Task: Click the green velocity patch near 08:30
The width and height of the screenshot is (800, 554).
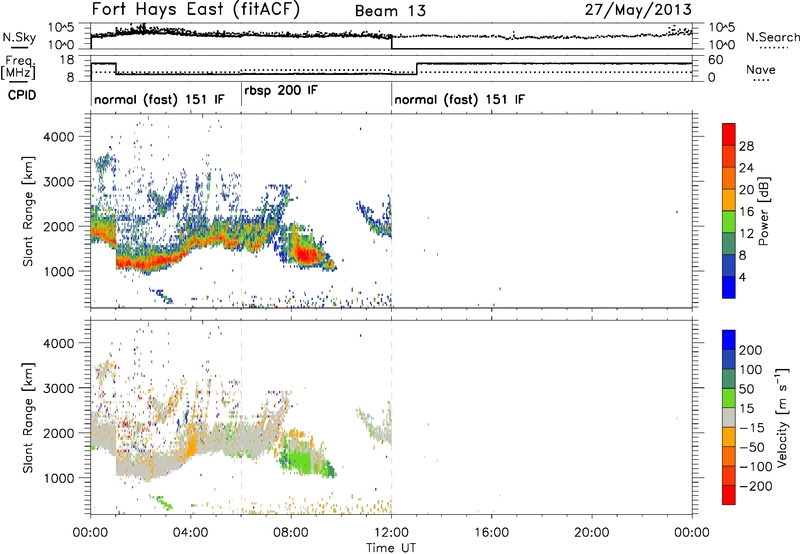Action: click(x=301, y=459)
